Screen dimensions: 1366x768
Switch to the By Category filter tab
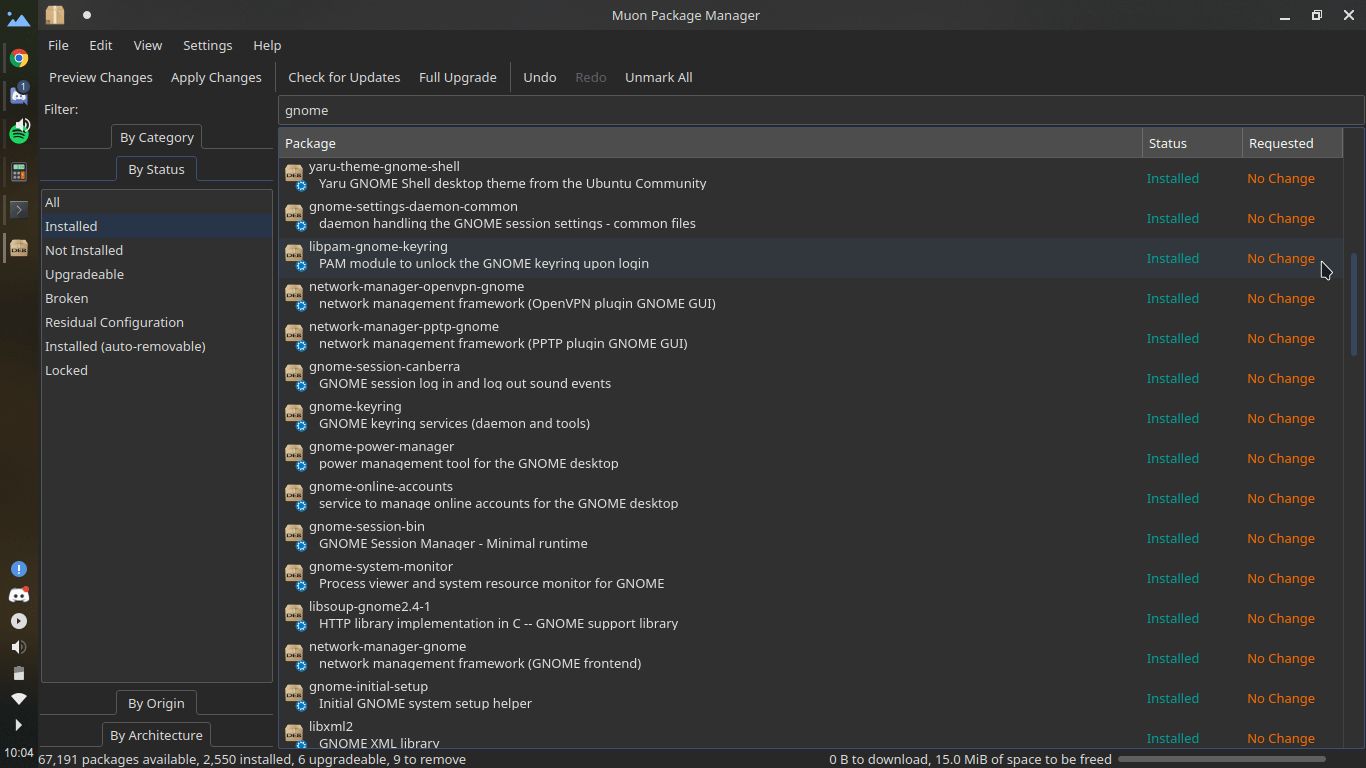(156, 137)
